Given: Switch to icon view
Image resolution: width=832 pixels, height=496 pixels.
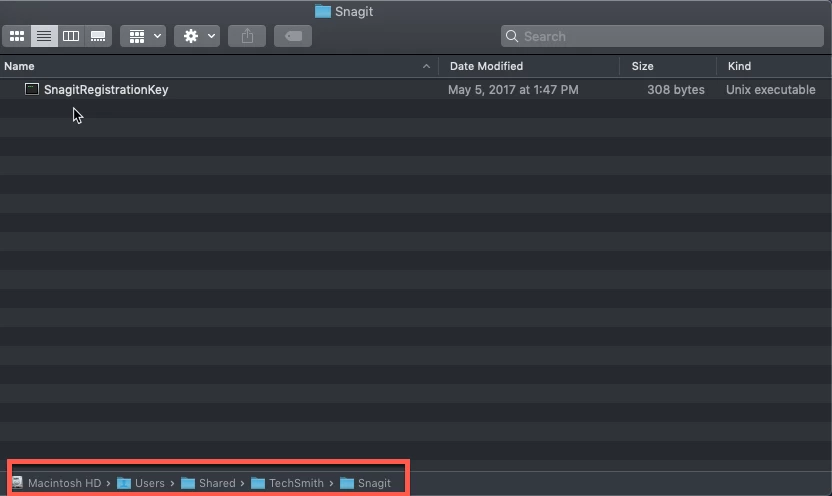Looking at the screenshot, I should (17, 36).
